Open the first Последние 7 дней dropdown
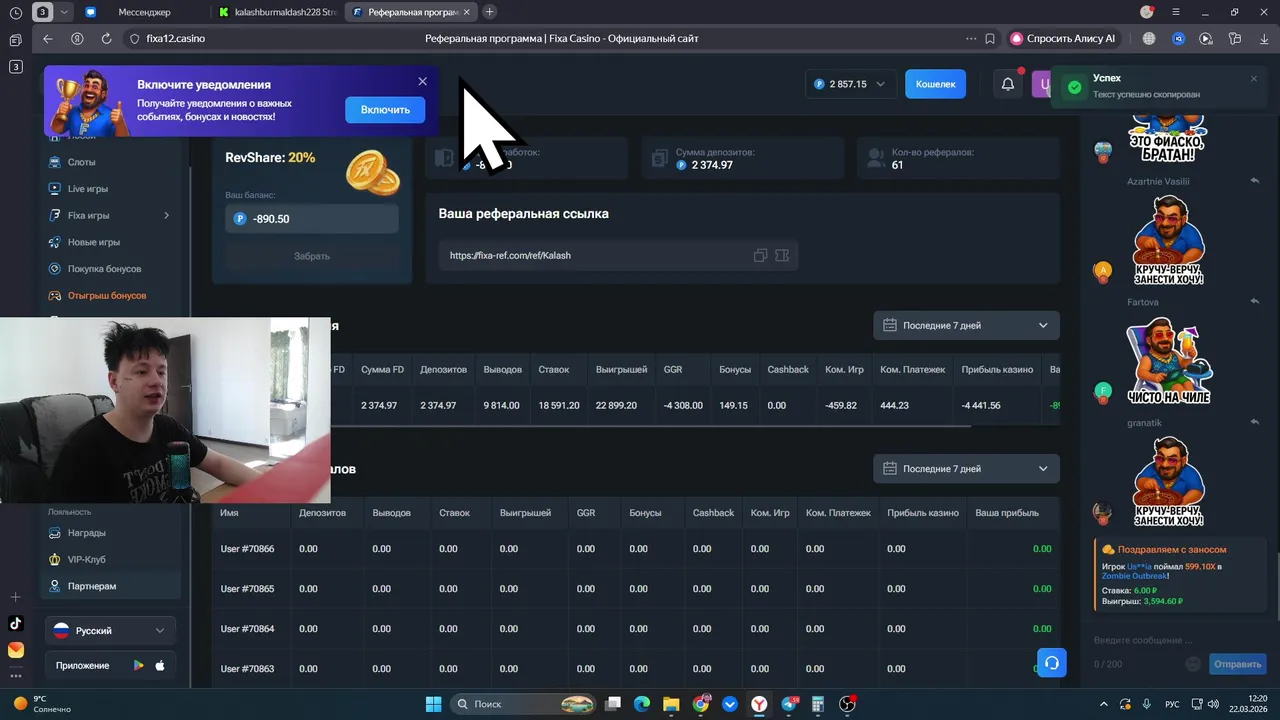 point(966,325)
